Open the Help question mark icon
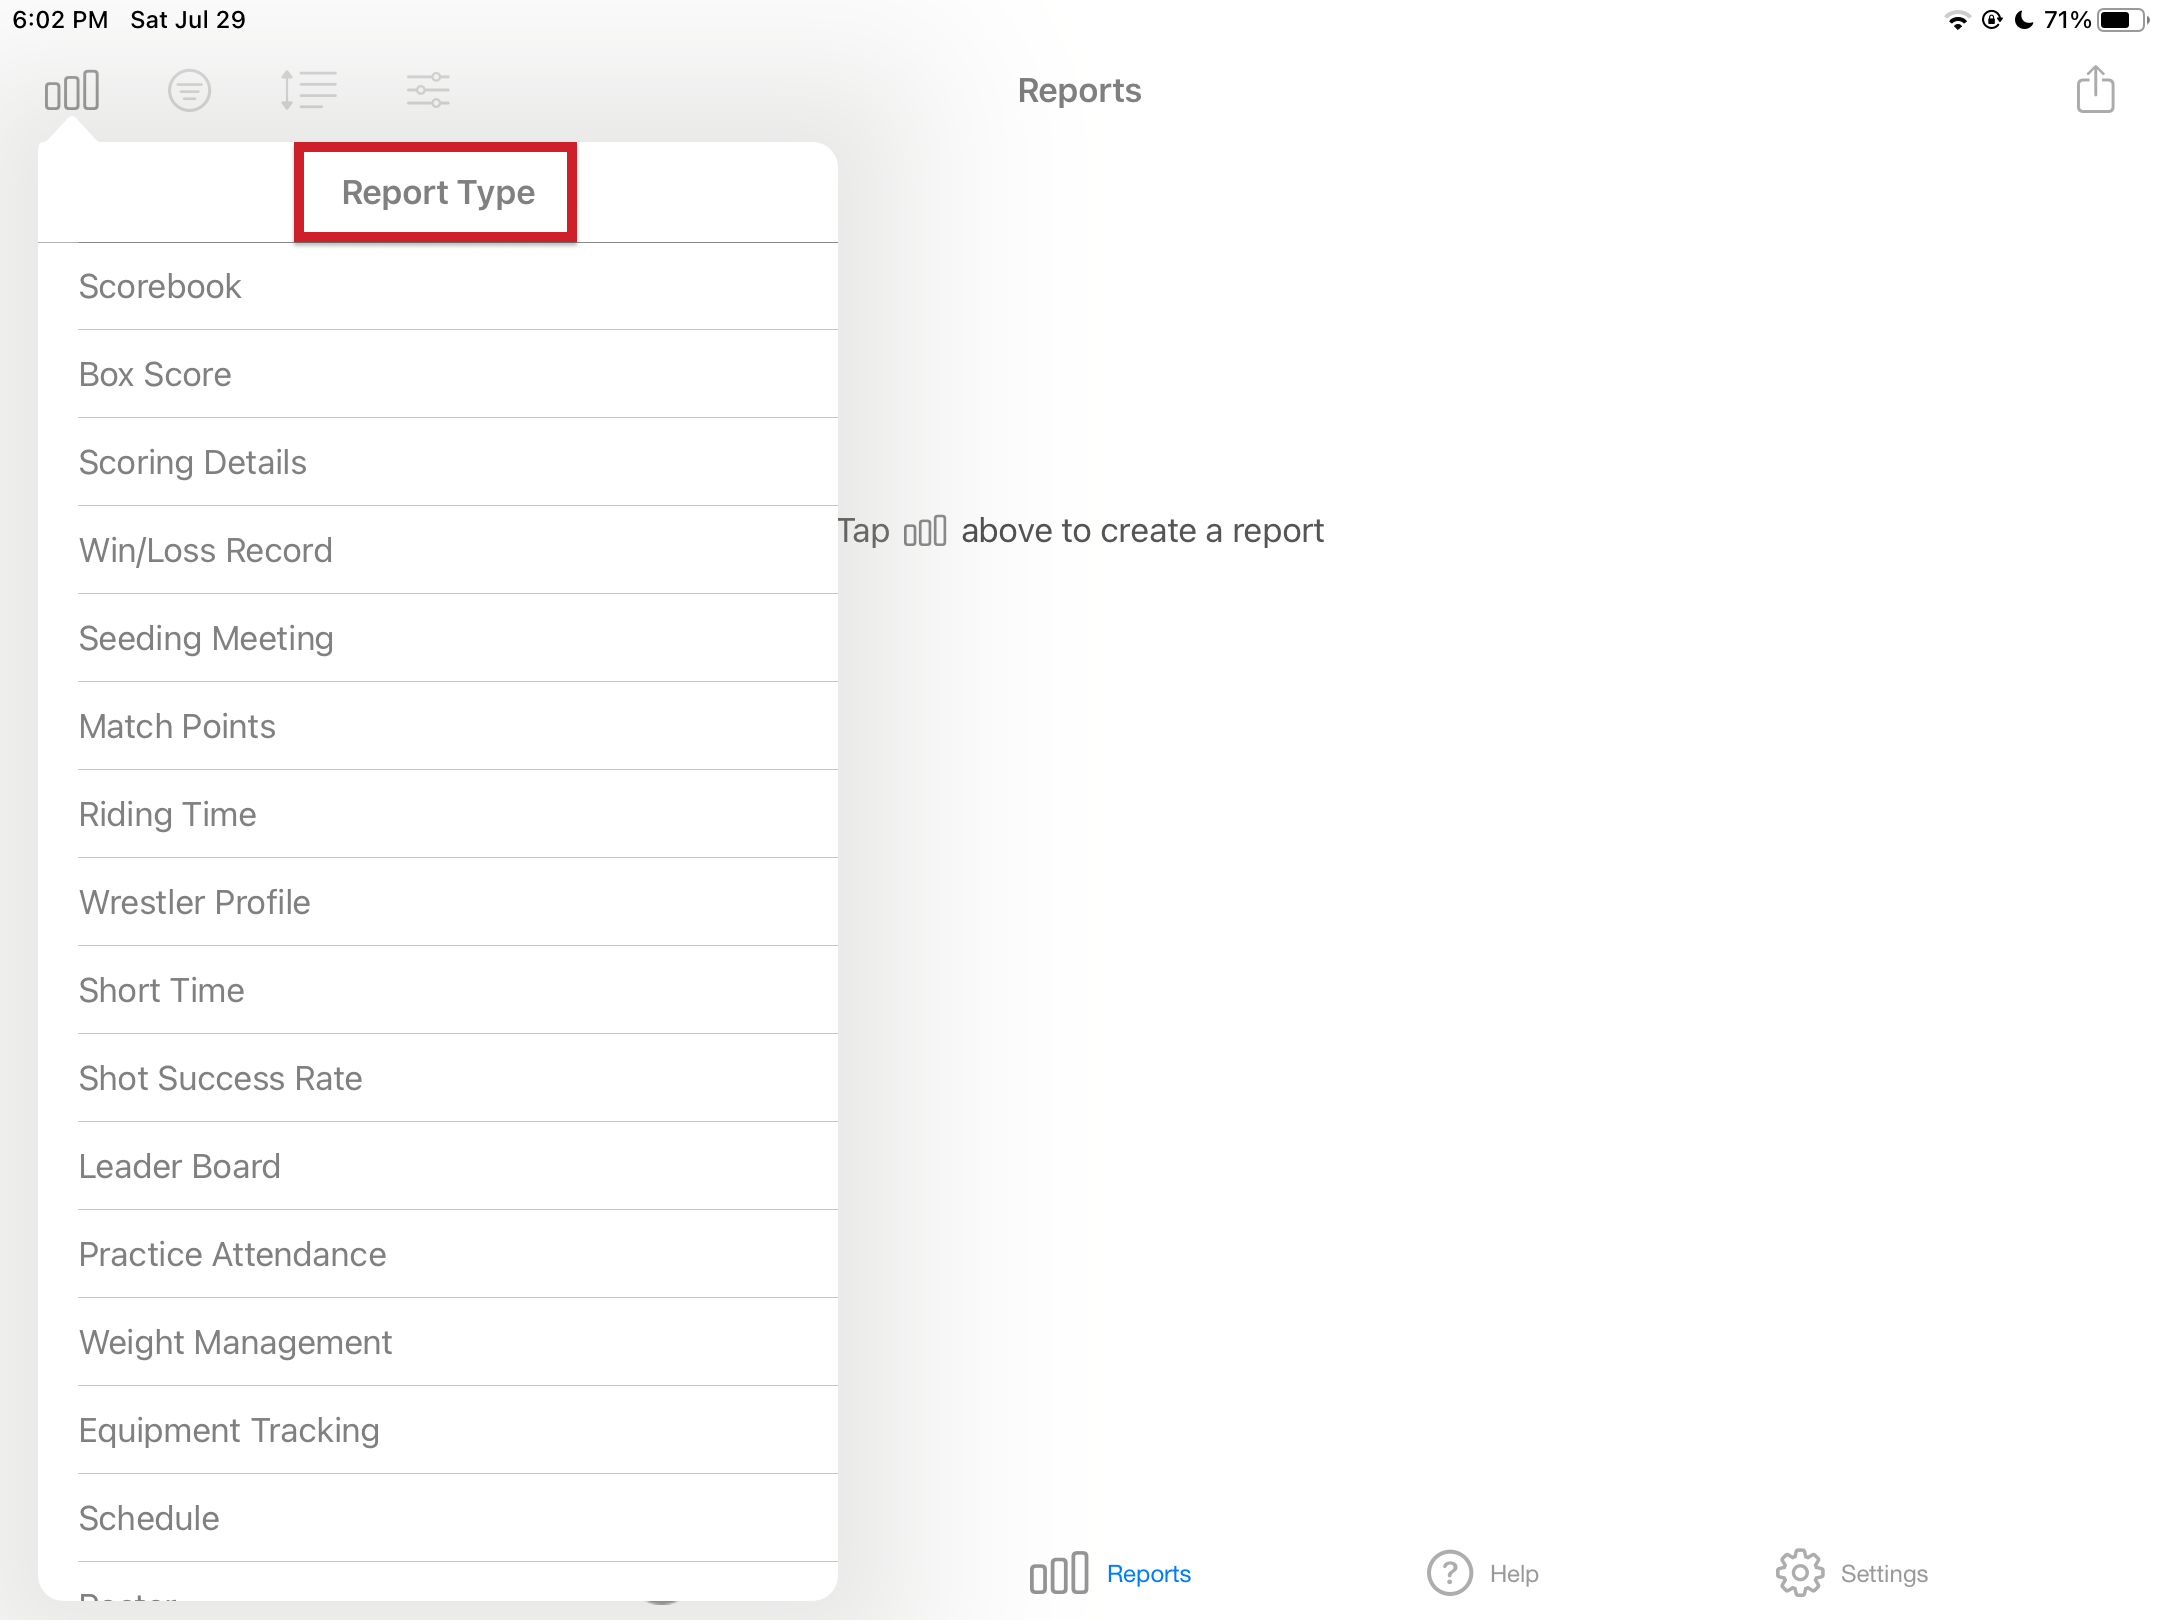The image size is (2160, 1620). point(1449,1573)
